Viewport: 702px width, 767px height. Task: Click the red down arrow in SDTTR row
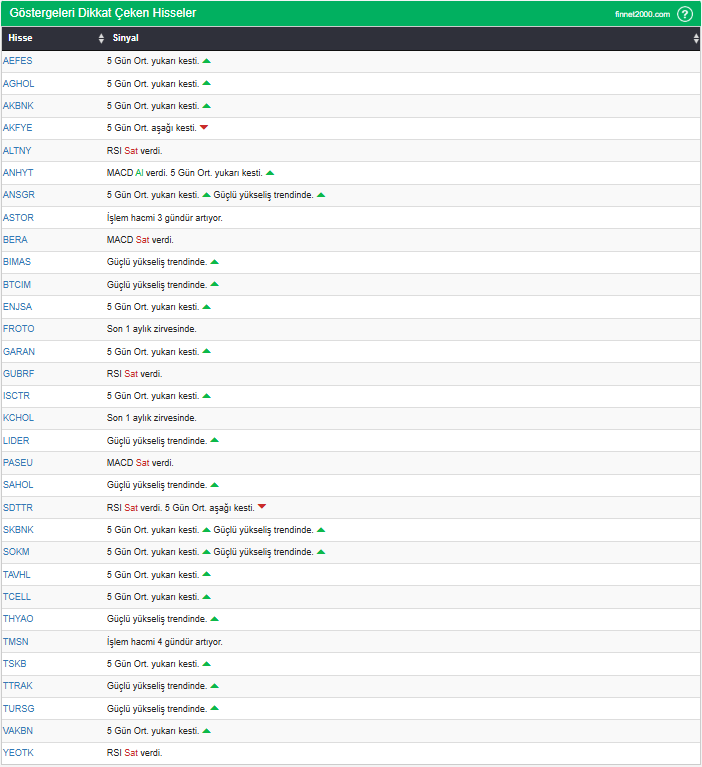click(262, 507)
